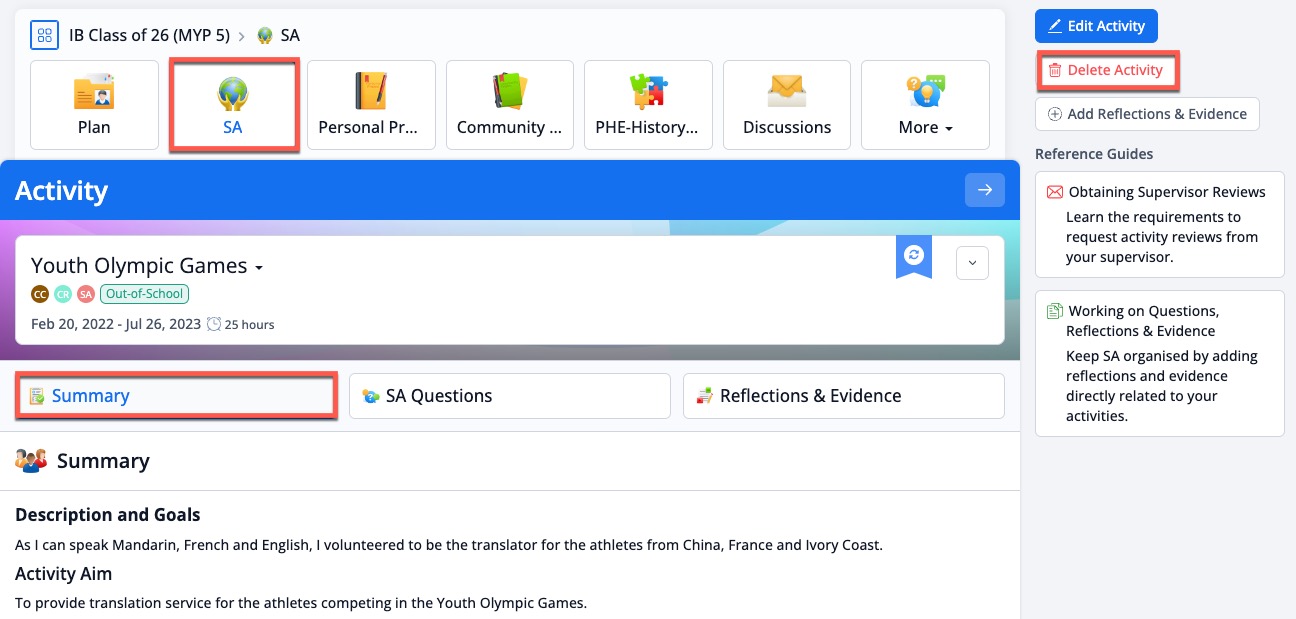
Task: Open the dashboard grid icon beside the breadcrumb
Action: [x=44, y=35]
